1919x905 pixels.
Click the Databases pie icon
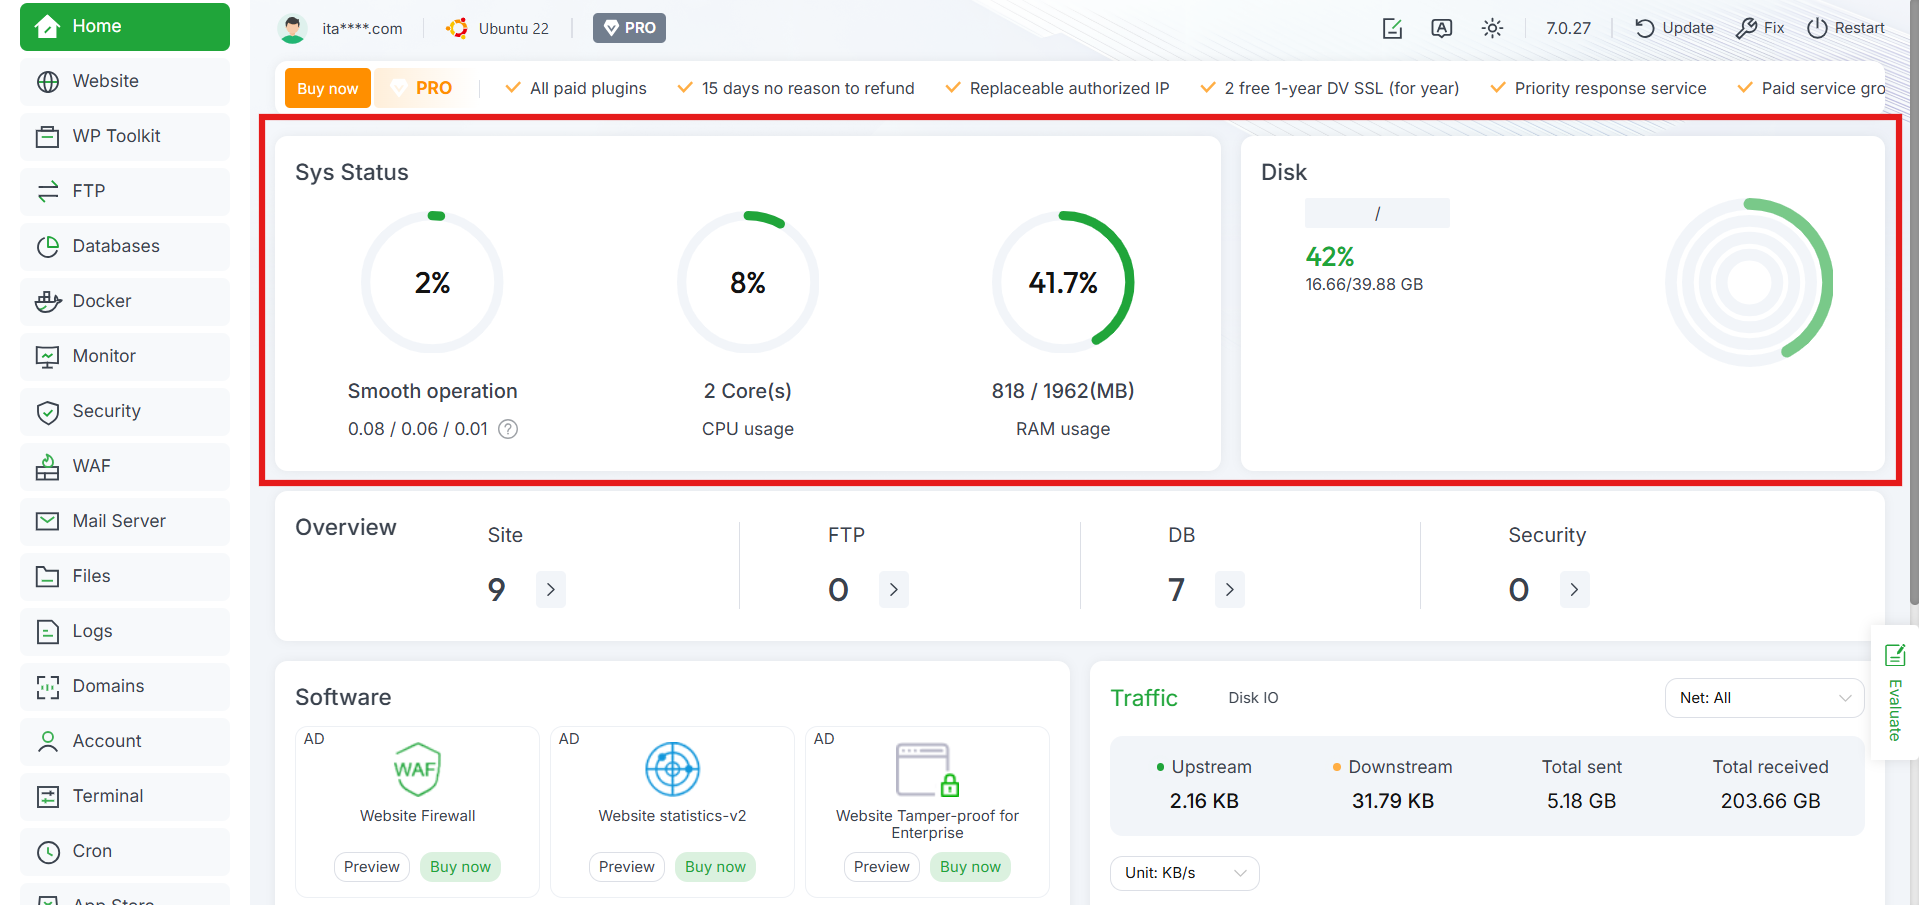(47, 247)
